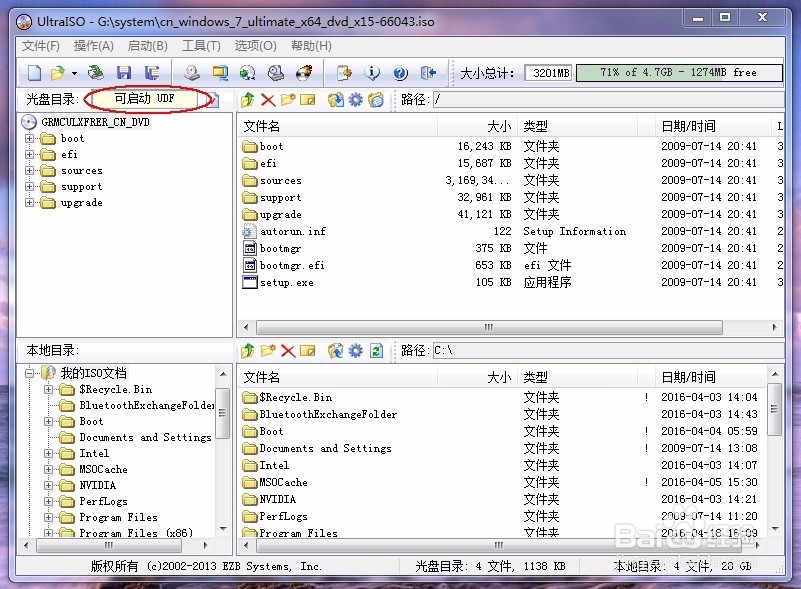Click the Make CD/DVD image icon
The width and height of the screenshot is (801, 589).
click(192, 73)
